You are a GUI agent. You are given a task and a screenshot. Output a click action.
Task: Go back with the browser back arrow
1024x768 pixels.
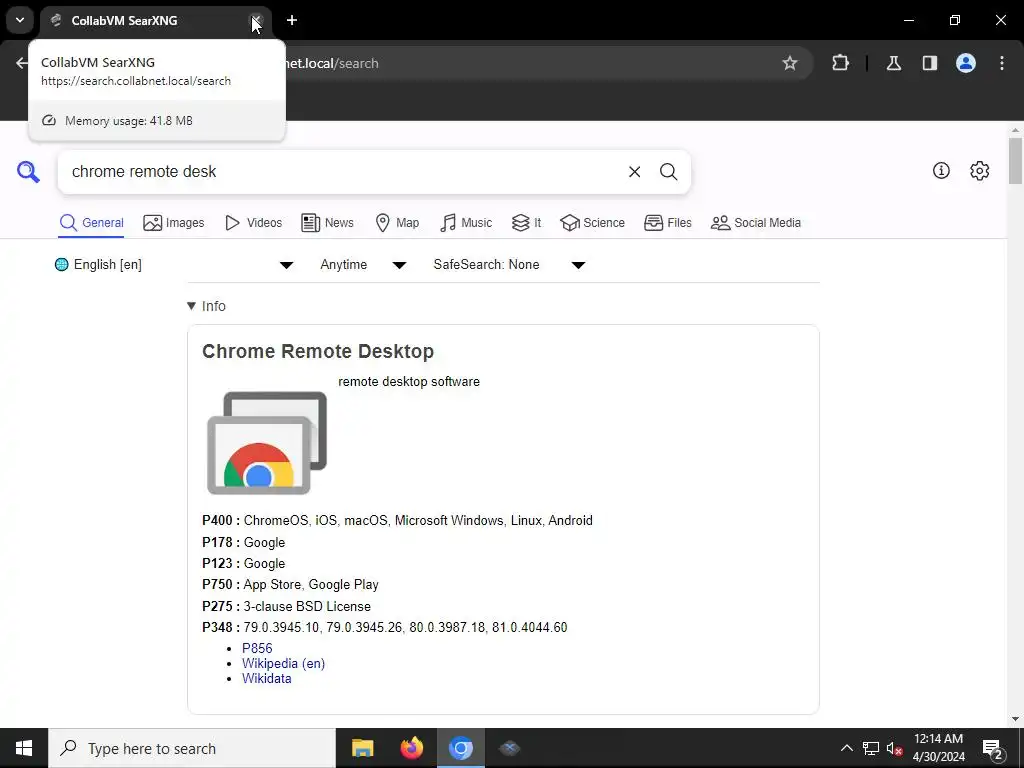tap(22, 63)
